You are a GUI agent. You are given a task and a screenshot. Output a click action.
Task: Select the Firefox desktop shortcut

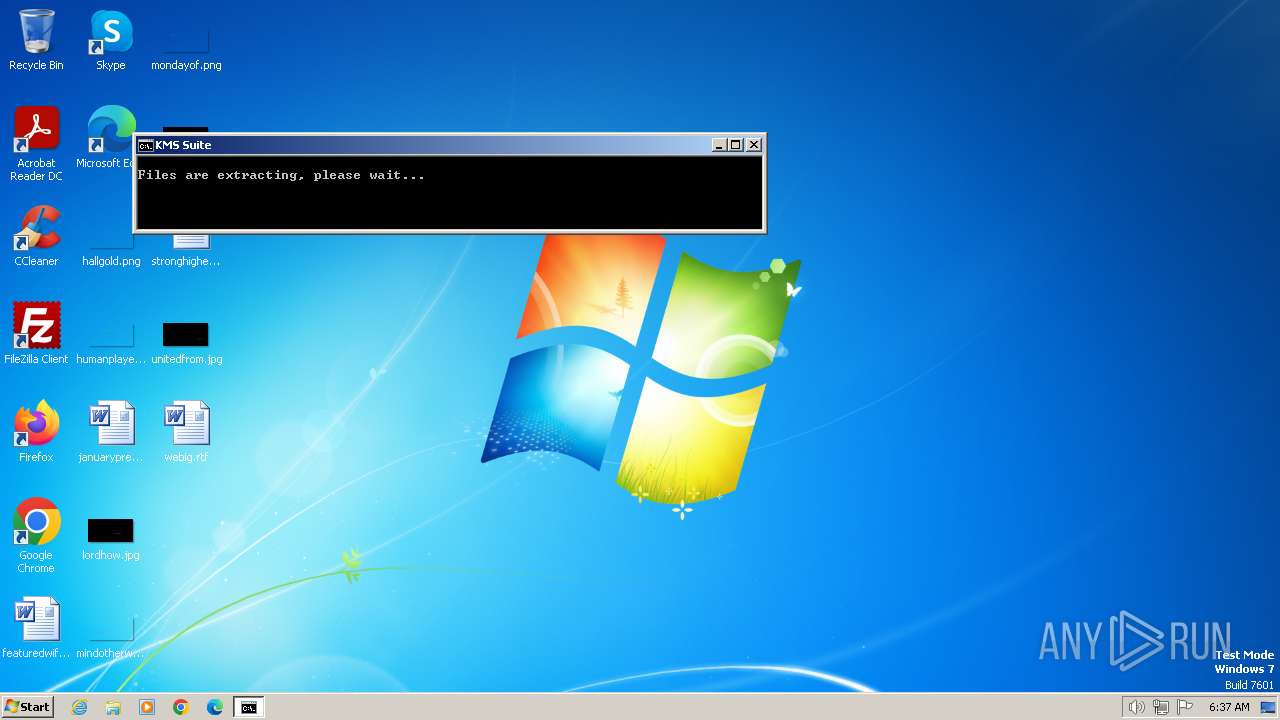36,432
